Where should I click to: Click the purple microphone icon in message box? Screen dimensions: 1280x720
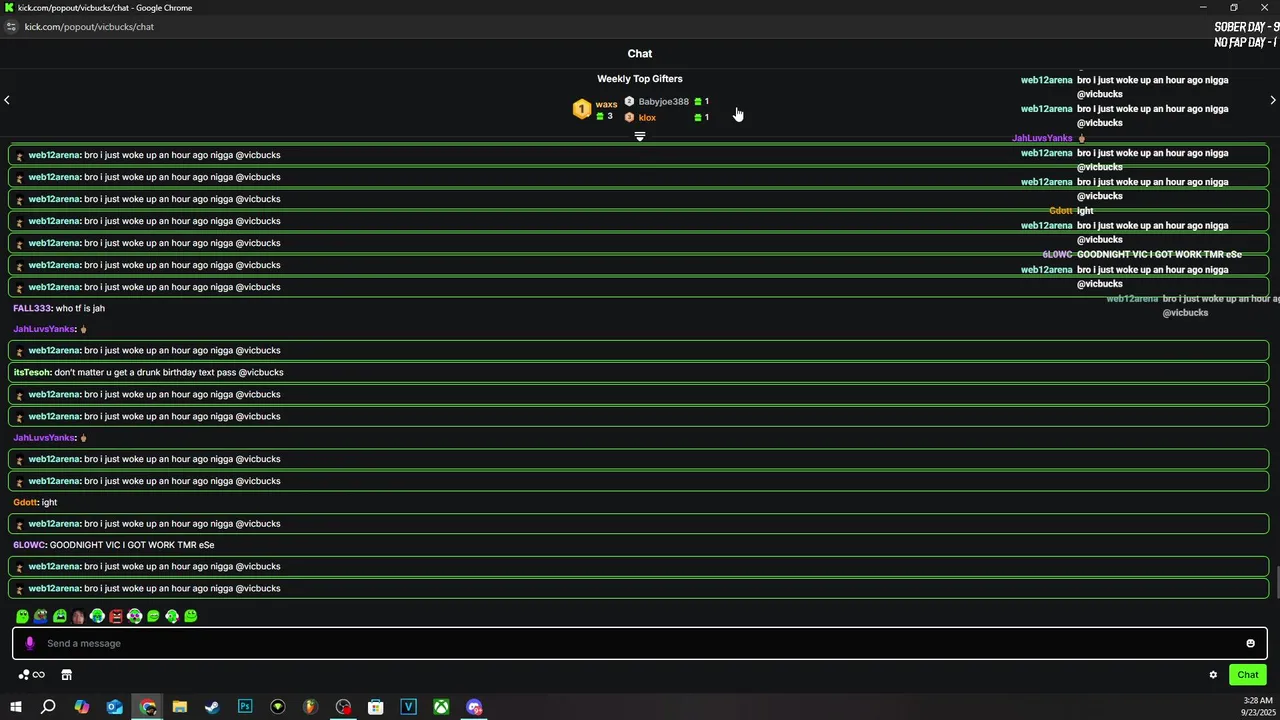pos(29,643)
